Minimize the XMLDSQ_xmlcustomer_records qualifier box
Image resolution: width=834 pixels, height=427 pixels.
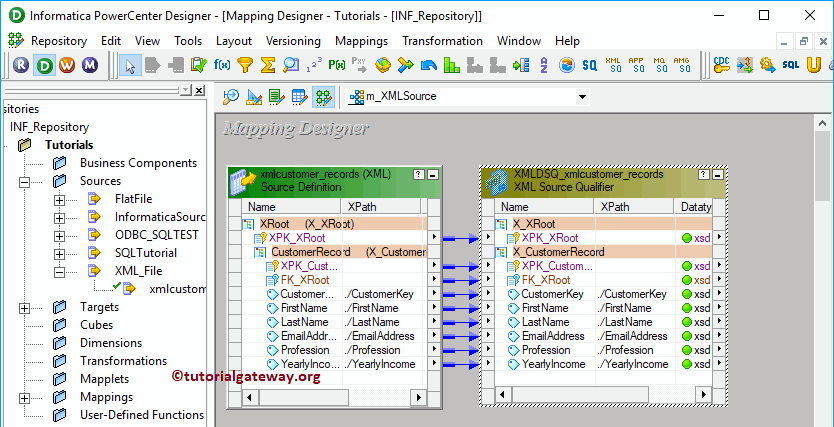(x=718, y=174)
